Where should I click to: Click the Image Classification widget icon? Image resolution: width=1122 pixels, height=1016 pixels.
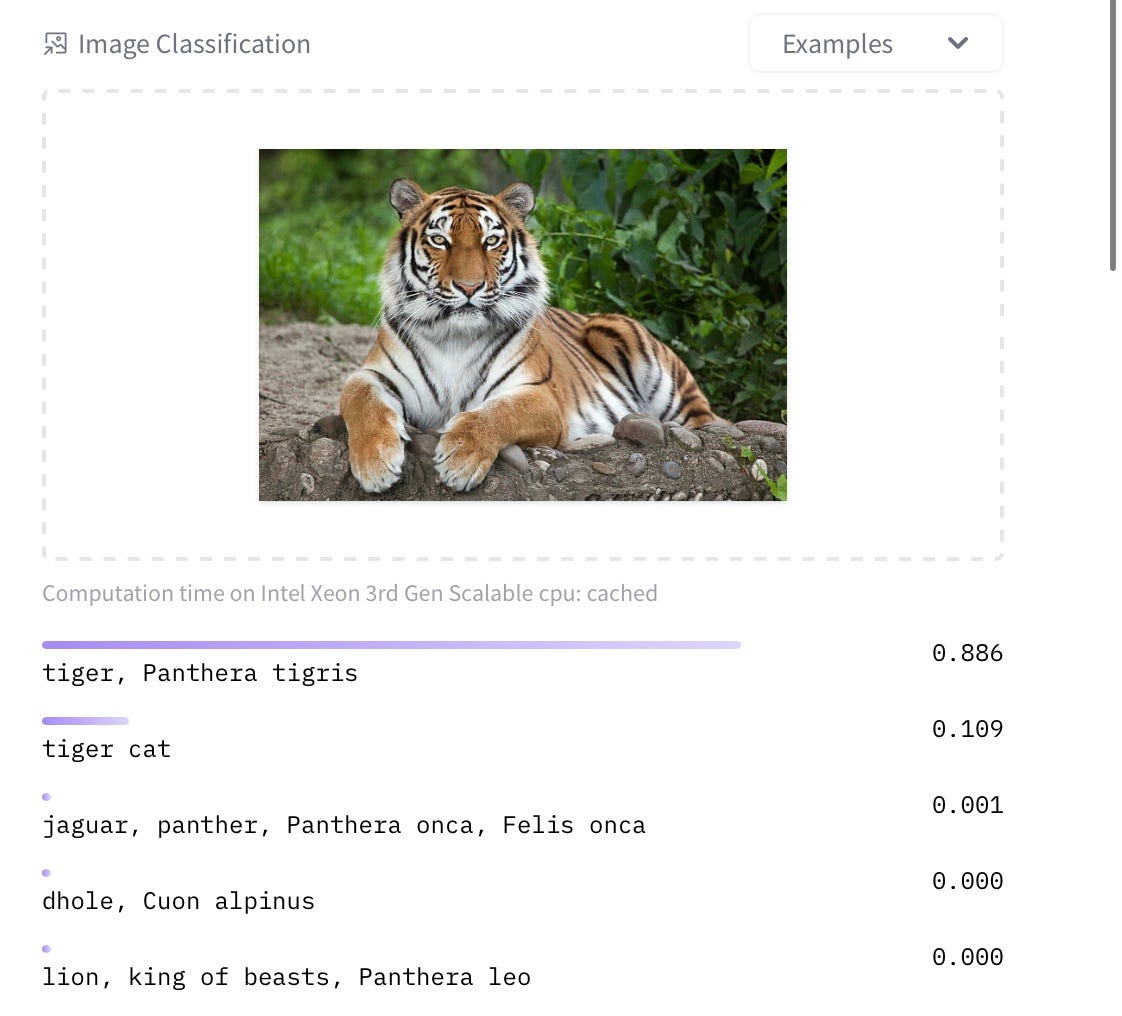tap(55, 43)
